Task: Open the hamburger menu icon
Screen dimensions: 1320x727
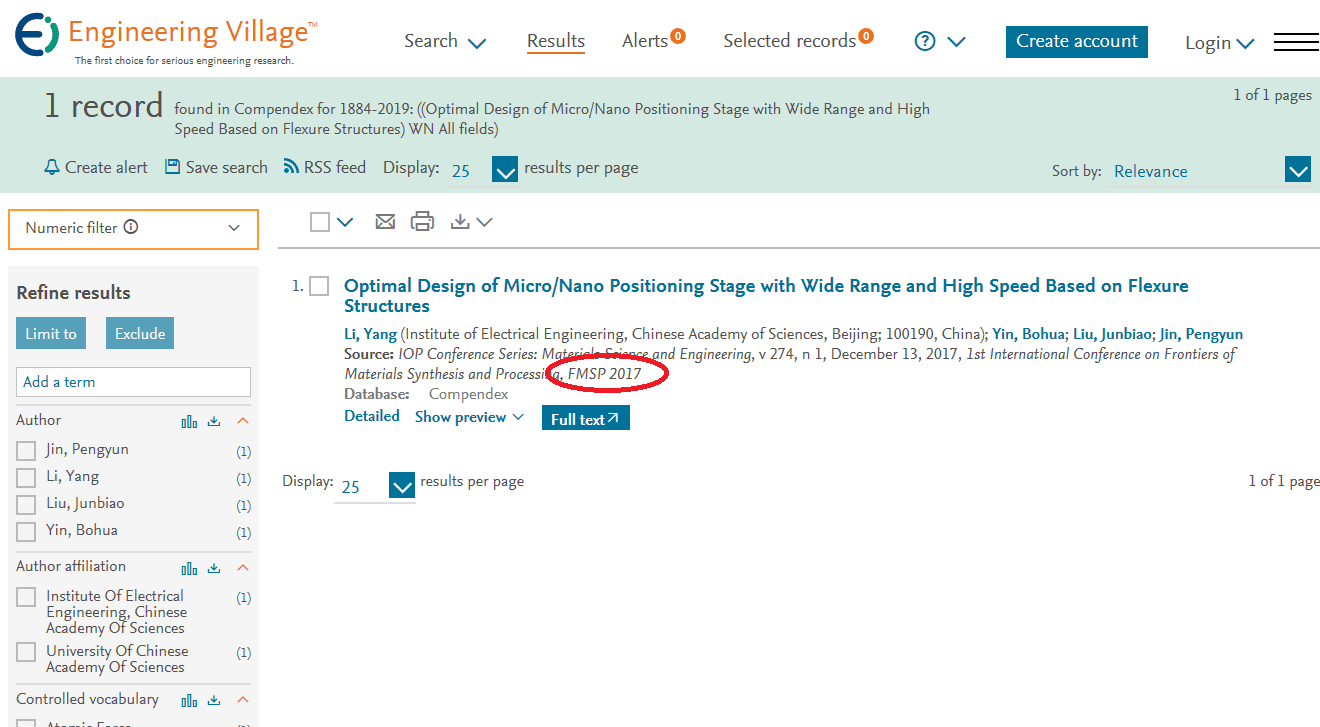Action: (x=1296, y=42)
